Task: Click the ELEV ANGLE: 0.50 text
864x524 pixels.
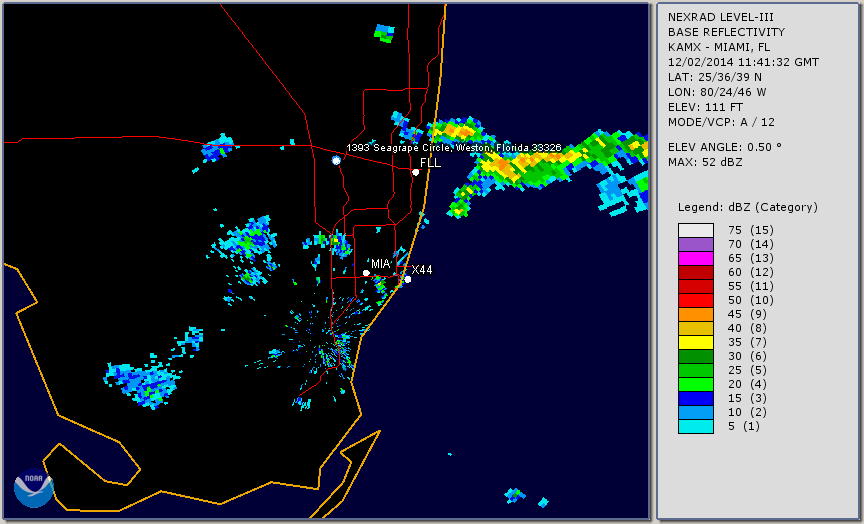Action: (x=725, y=147)
